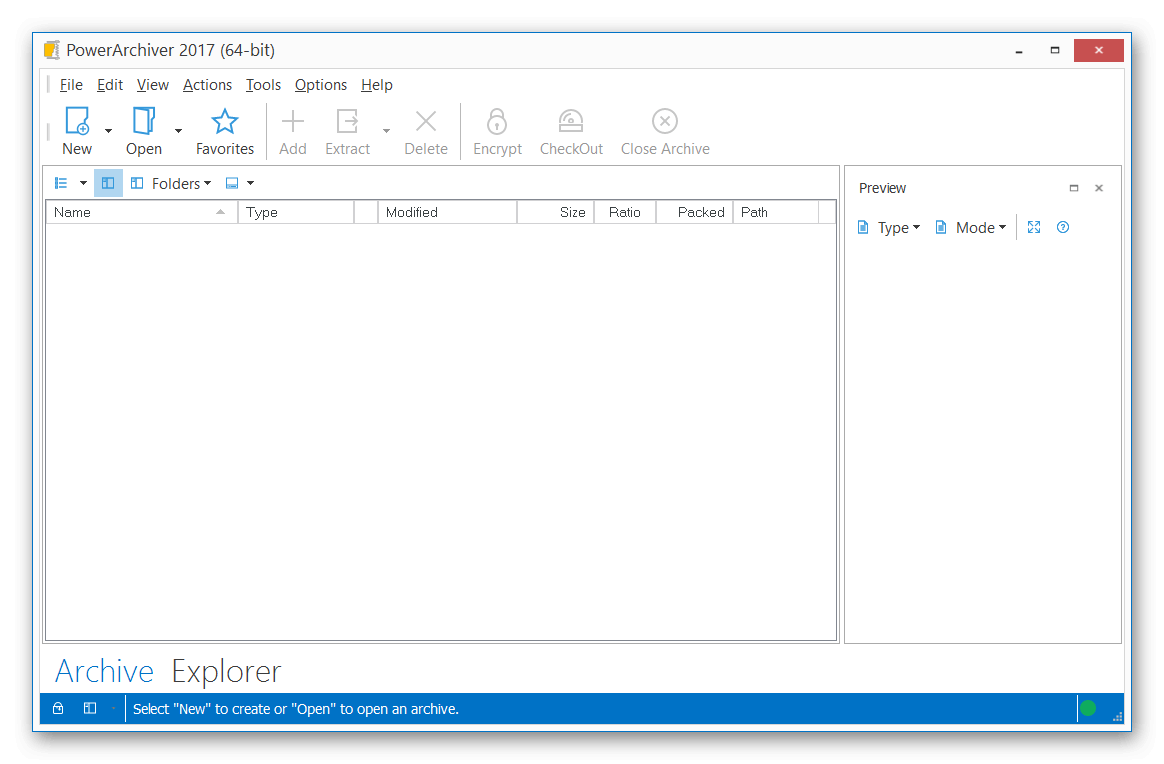The height and width of the screenshot is (764, 1164).
Task: Click the green status indicator circle
Action: pos(1088,709)
